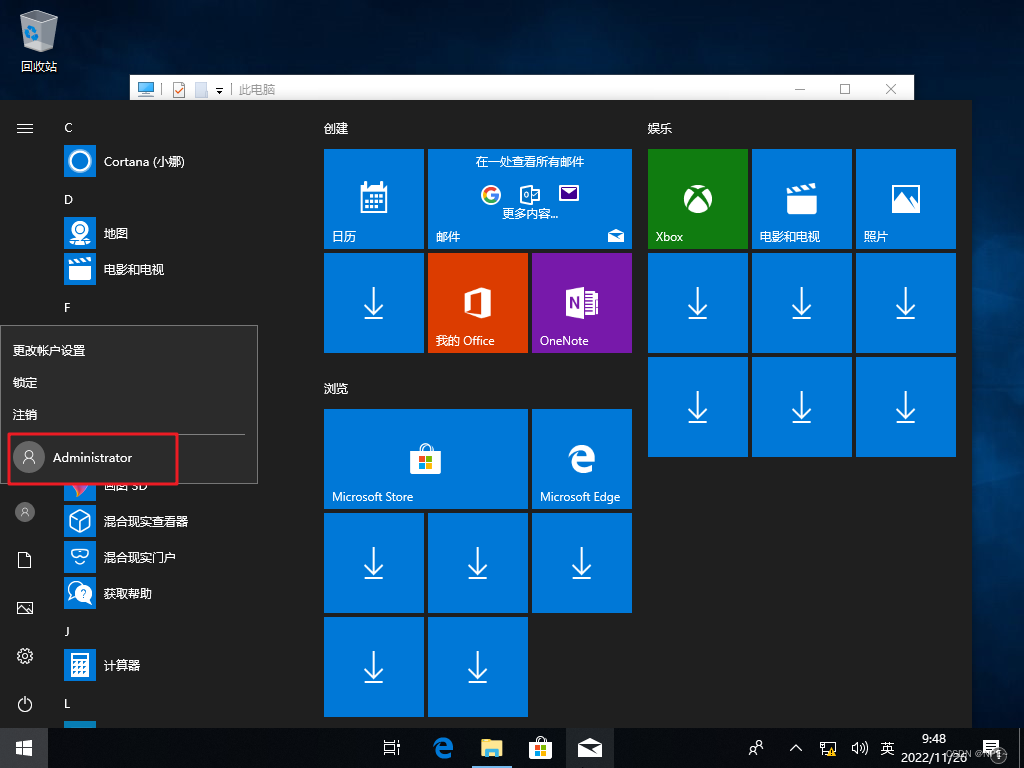Open the 日历 calendar tile
Viewport: 1024px width, 768px height.
(x=374, y=199)
